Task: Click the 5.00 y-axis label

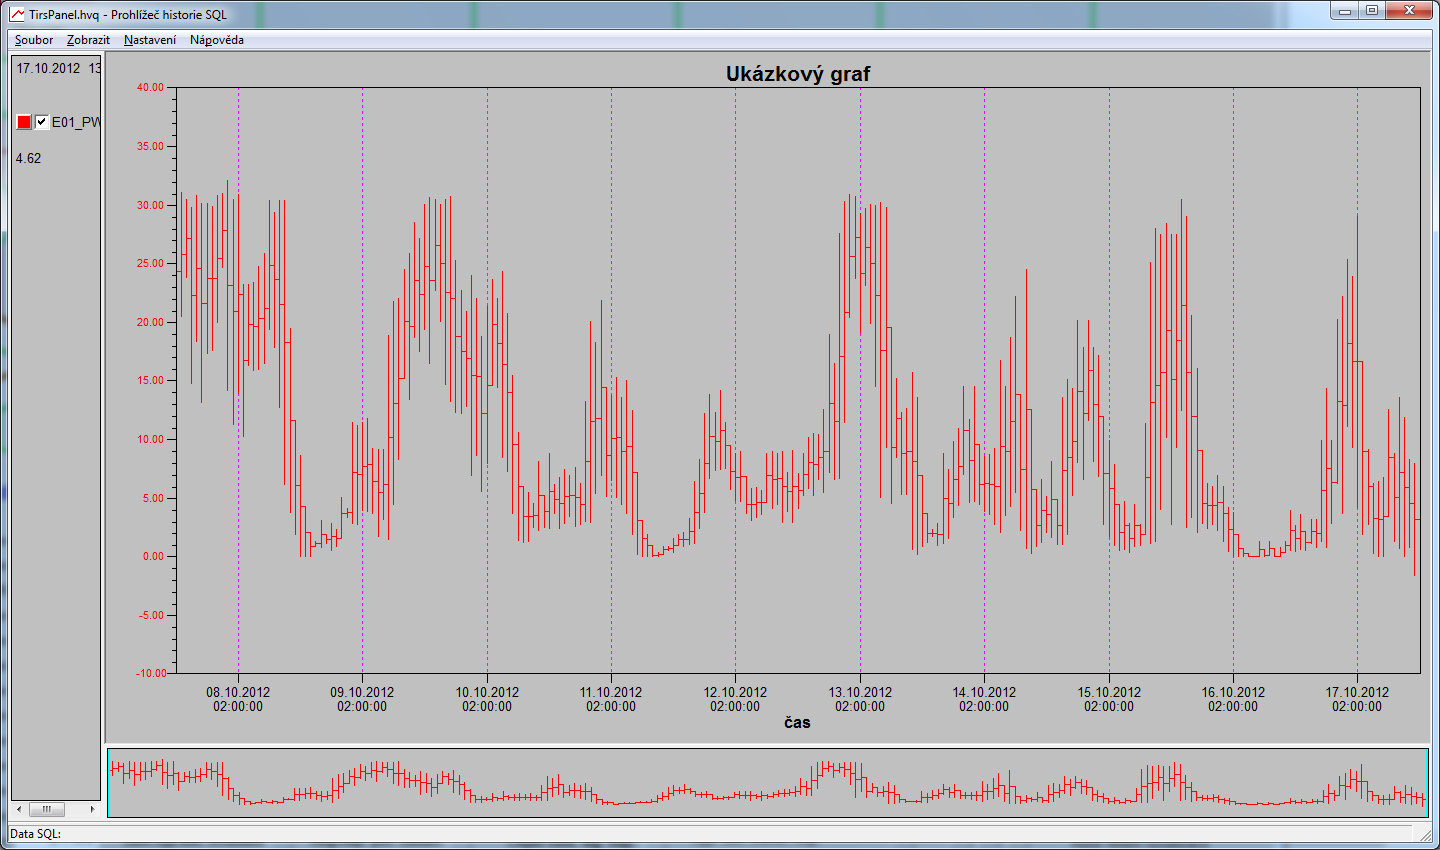Action: tap(154, 498)
